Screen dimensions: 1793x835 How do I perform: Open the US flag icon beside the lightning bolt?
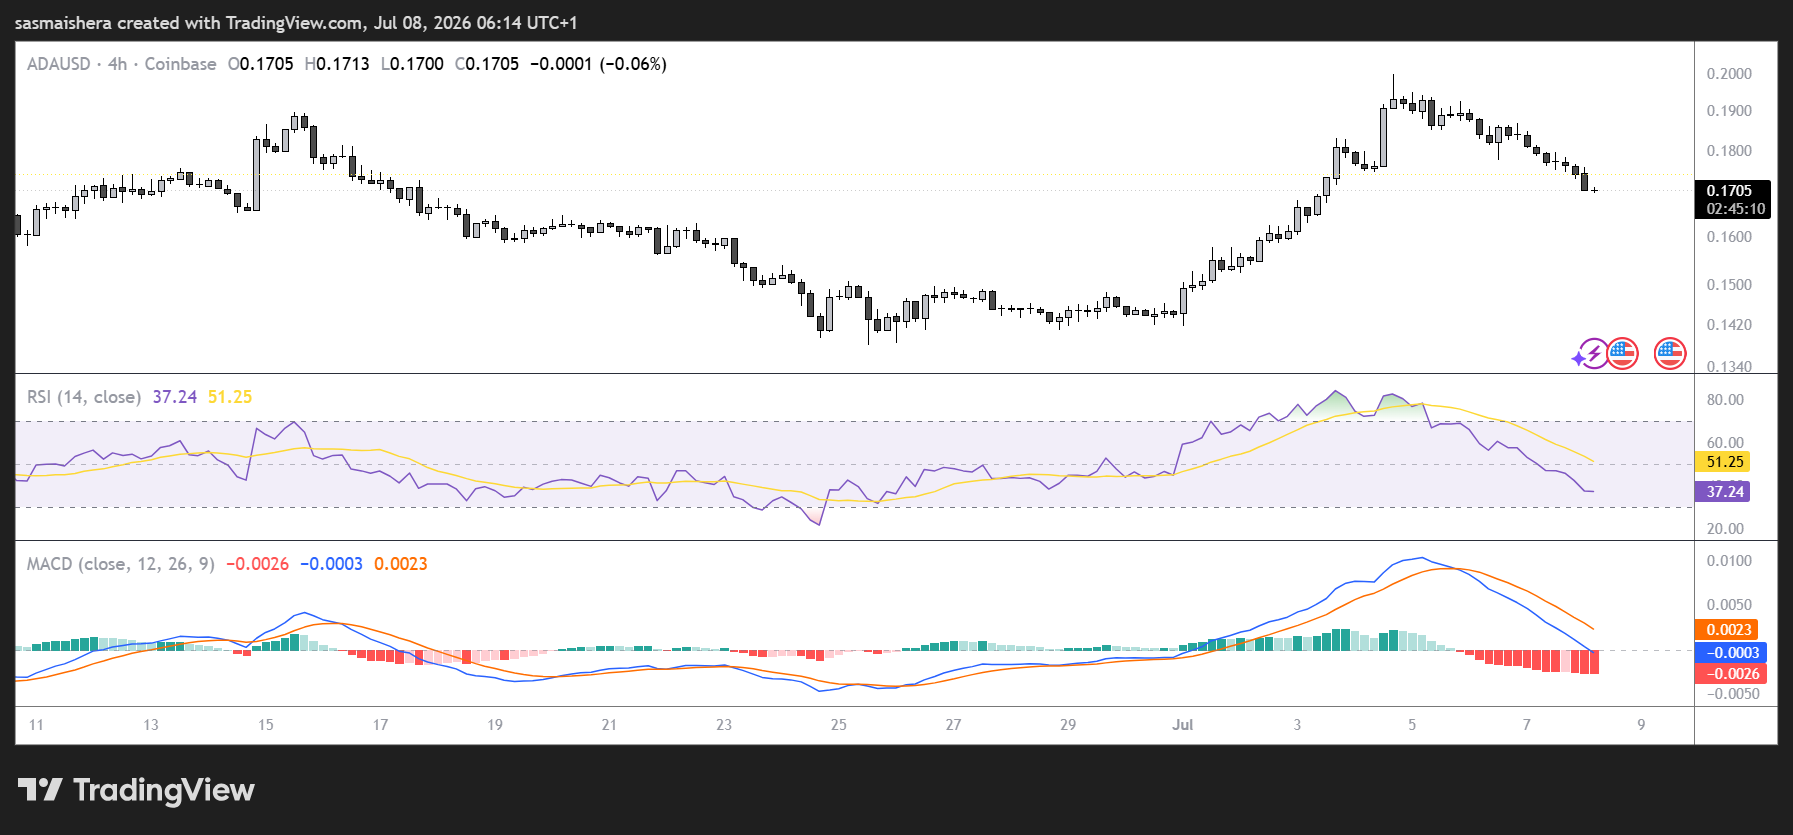point(1622,353)
